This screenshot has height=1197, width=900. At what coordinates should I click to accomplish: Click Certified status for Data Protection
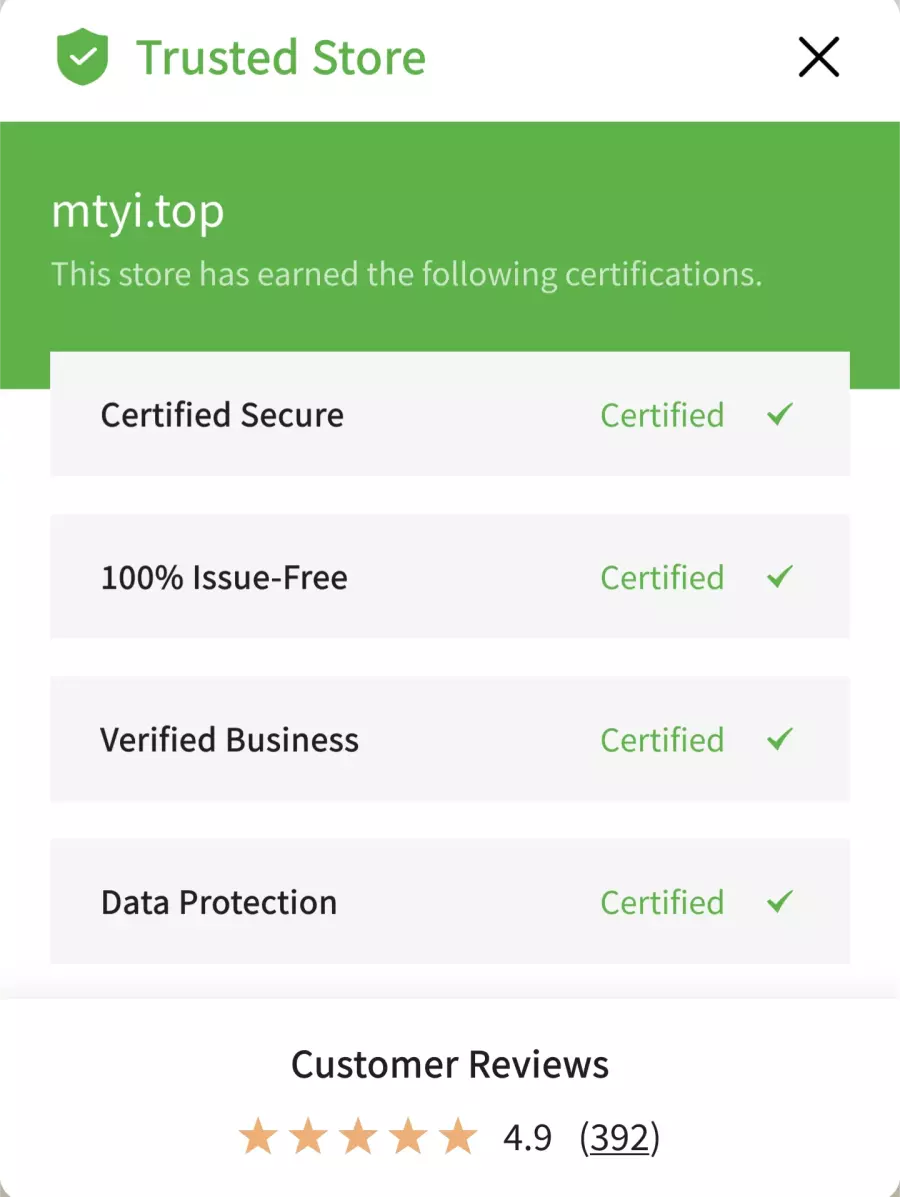(662, 903)
